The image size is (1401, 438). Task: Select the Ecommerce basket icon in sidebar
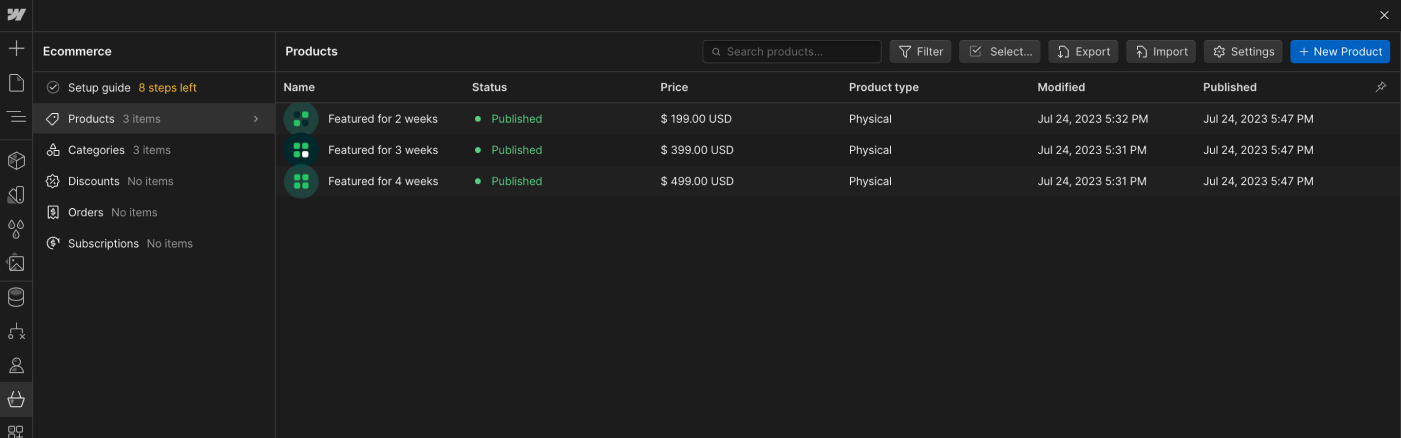point(16,399)
